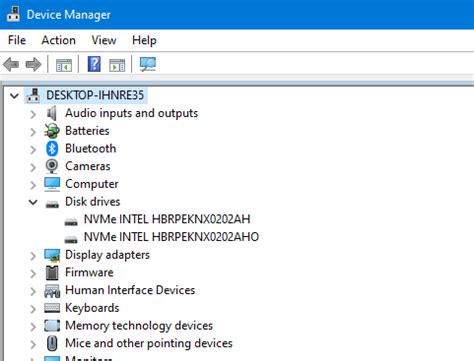The width and height of the screenshot is (474, 361).
Task: Open the Action menu
Action: point(58,40)
